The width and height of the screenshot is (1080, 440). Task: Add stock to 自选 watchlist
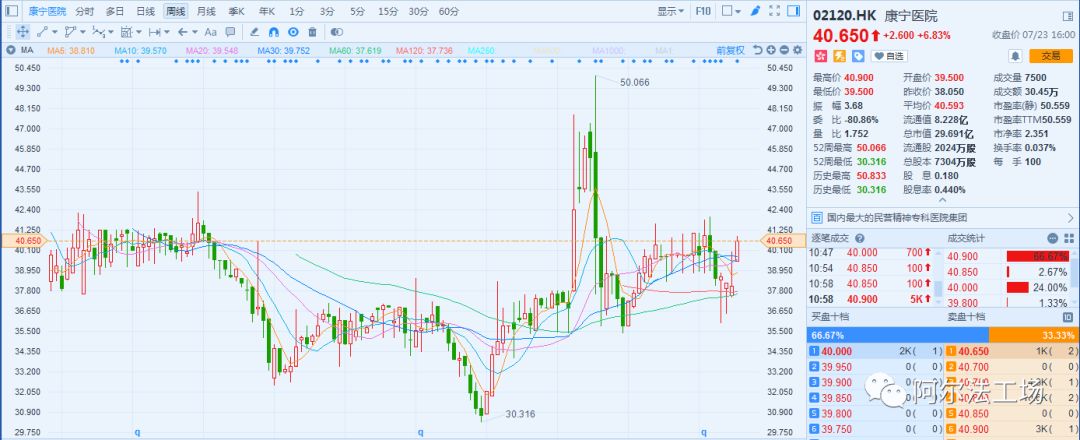point(889,56)
